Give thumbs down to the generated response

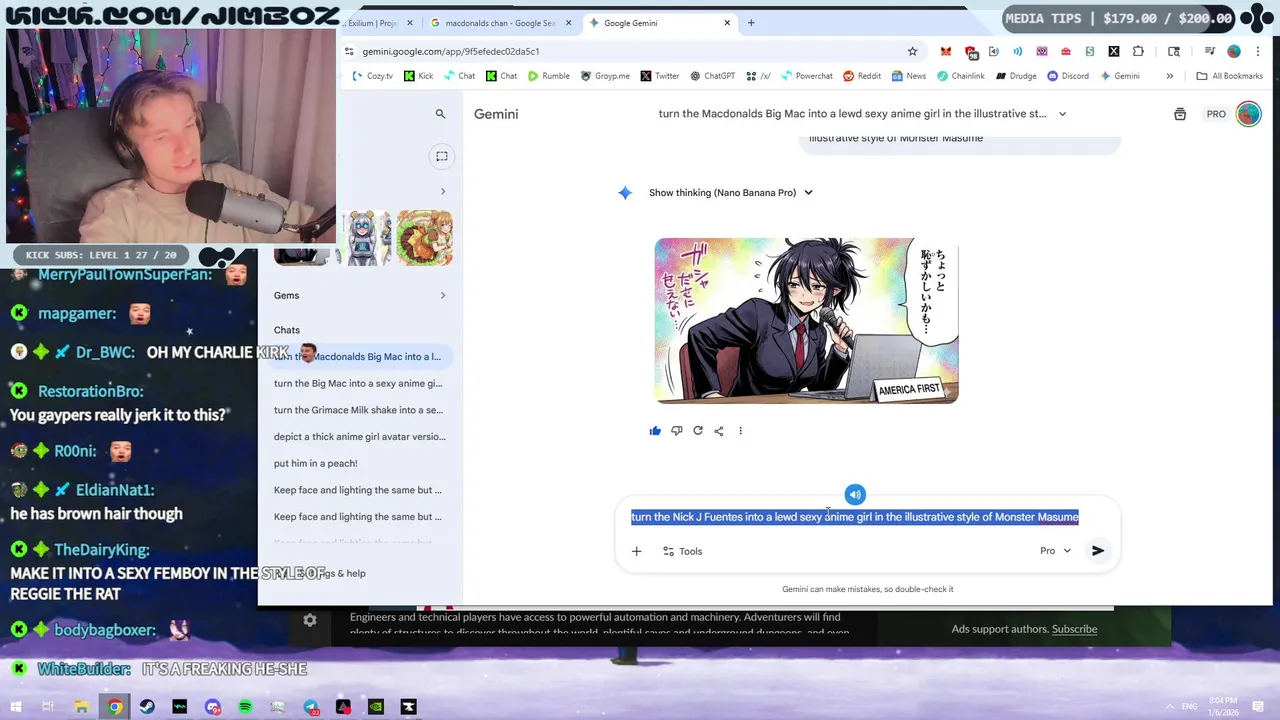(677, 431)
